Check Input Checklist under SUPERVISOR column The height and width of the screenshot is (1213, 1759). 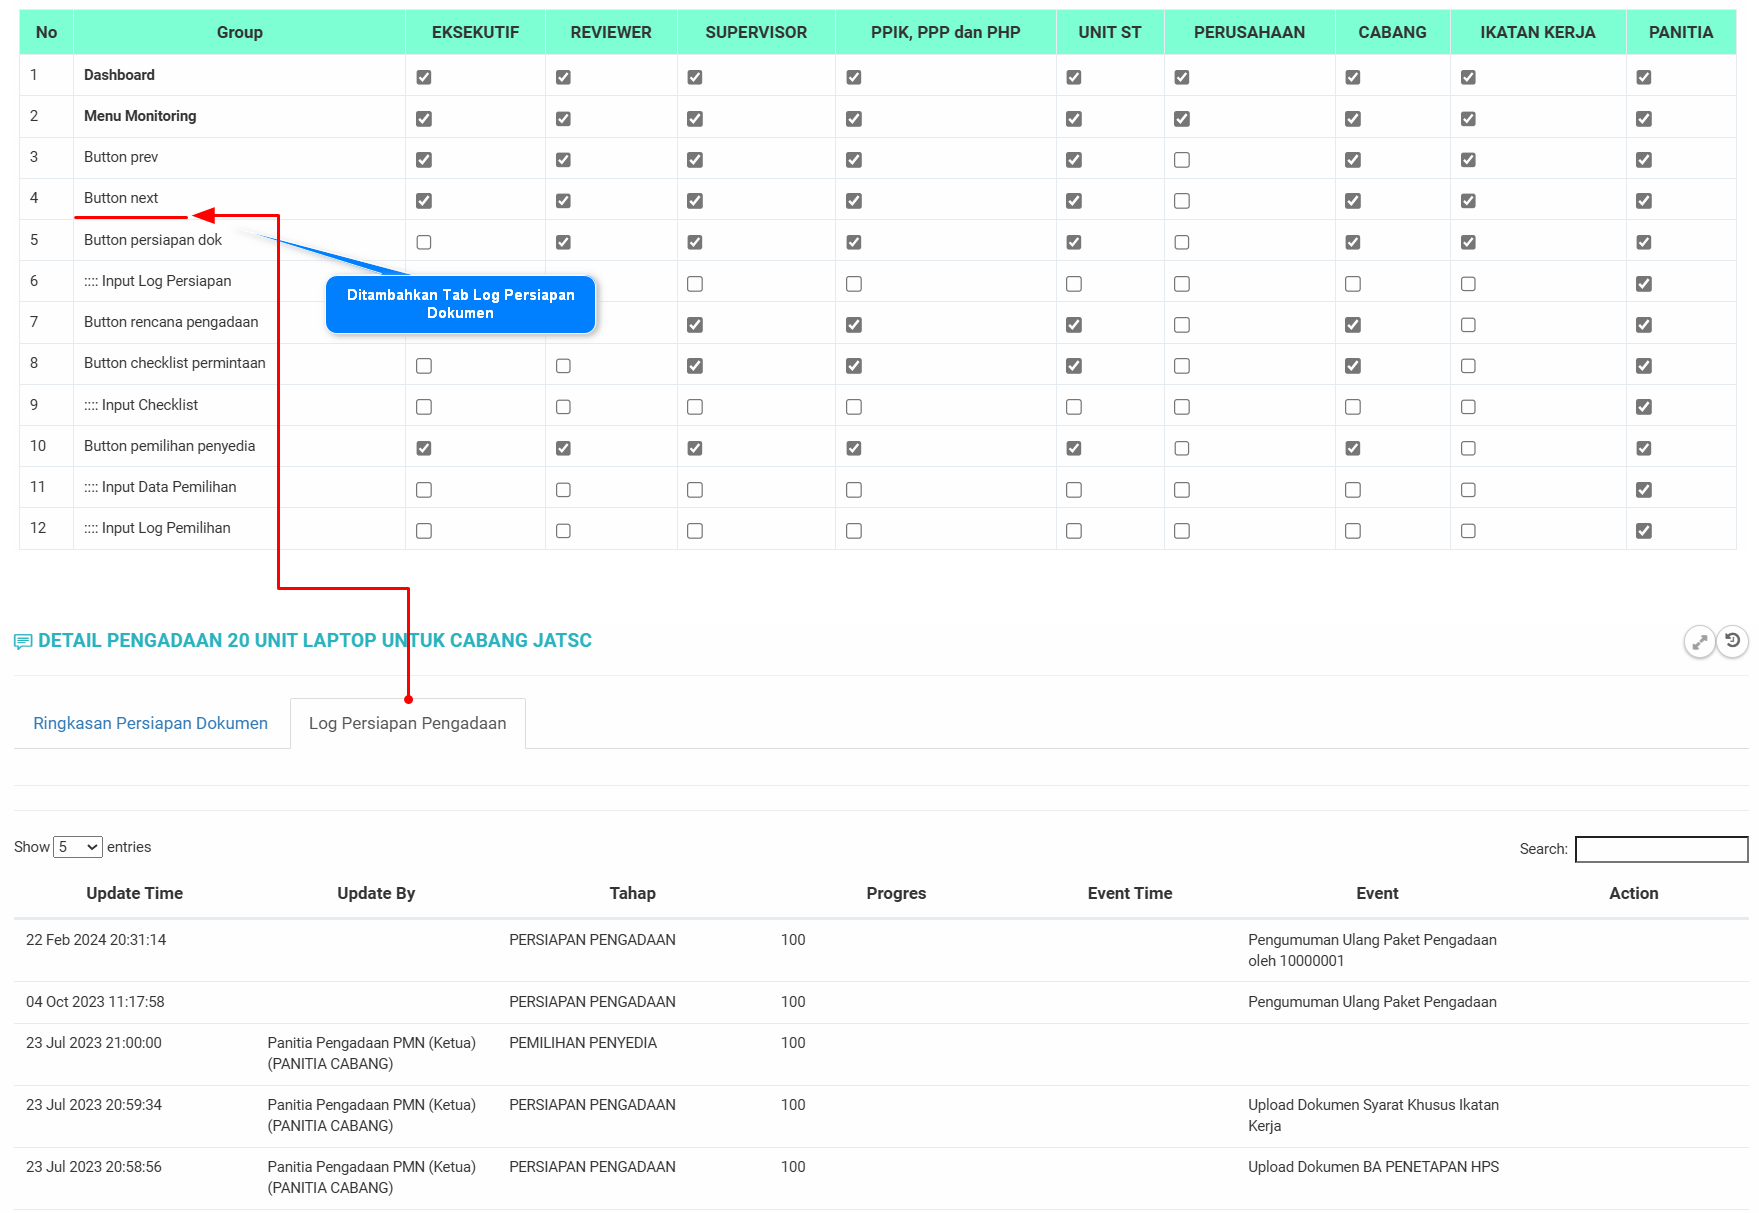(695, 407)
